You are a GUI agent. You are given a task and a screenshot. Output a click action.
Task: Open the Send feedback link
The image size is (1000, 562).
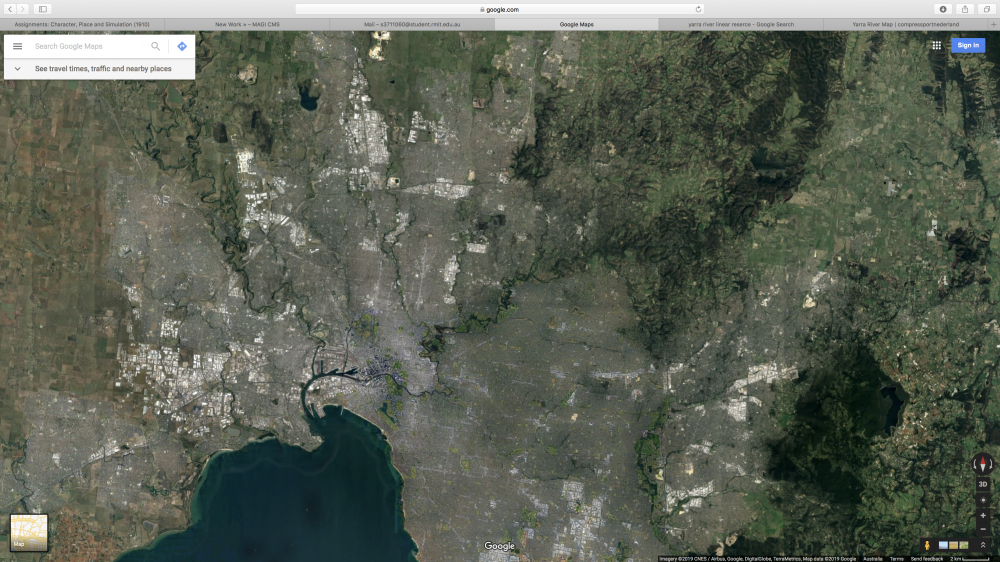pos(927,559)
